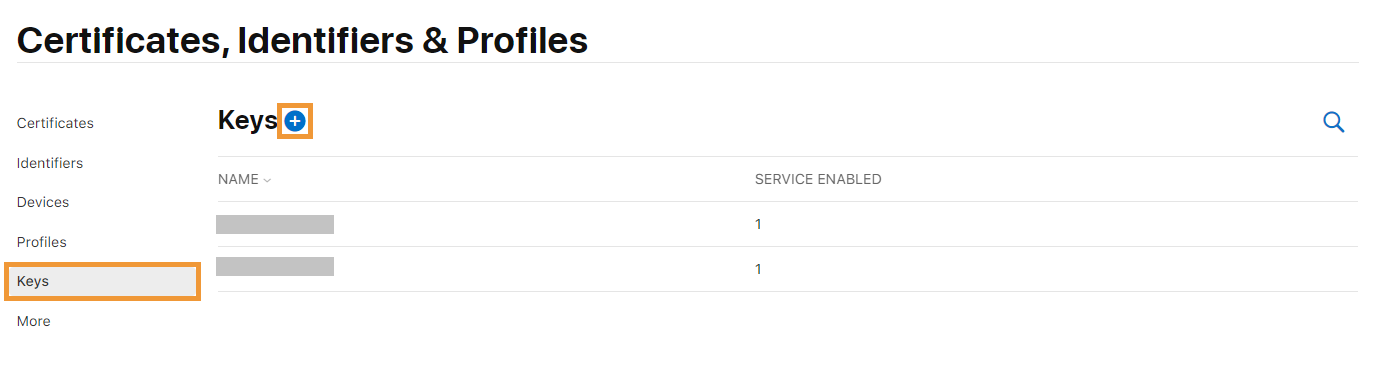Image resolution: width=1397 pixels, height=372 pixels.
Task: Click 'Identifiers' word in the page heading
Action: (x=328, y=40)
